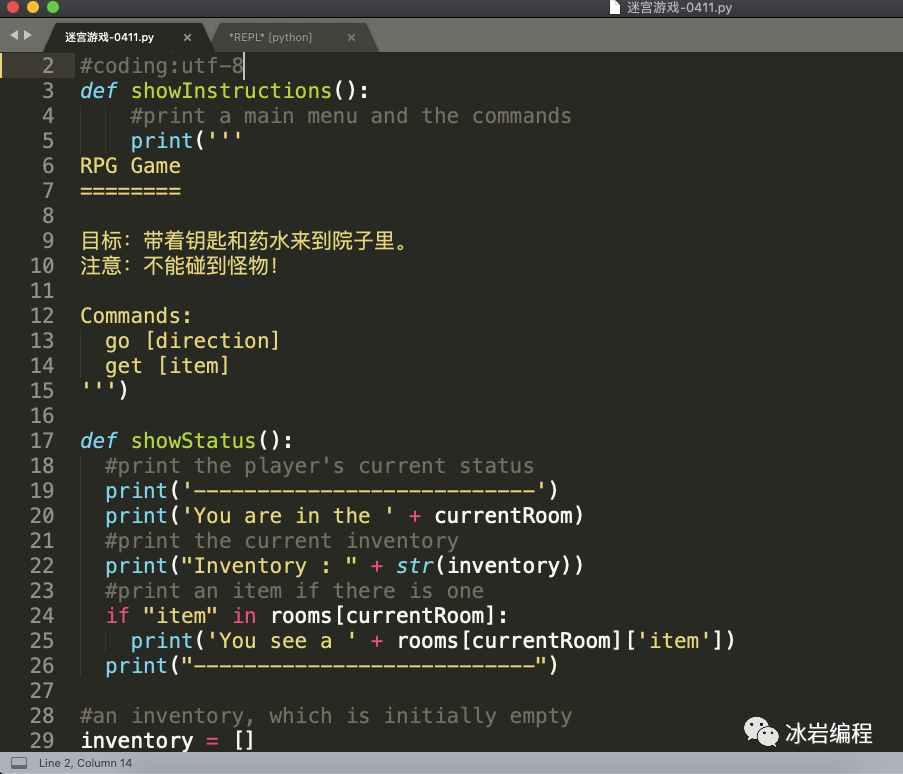This screenshot has width=903, height=774.
Task: Click the 目标 goal description line
Action: click(244, 241)
